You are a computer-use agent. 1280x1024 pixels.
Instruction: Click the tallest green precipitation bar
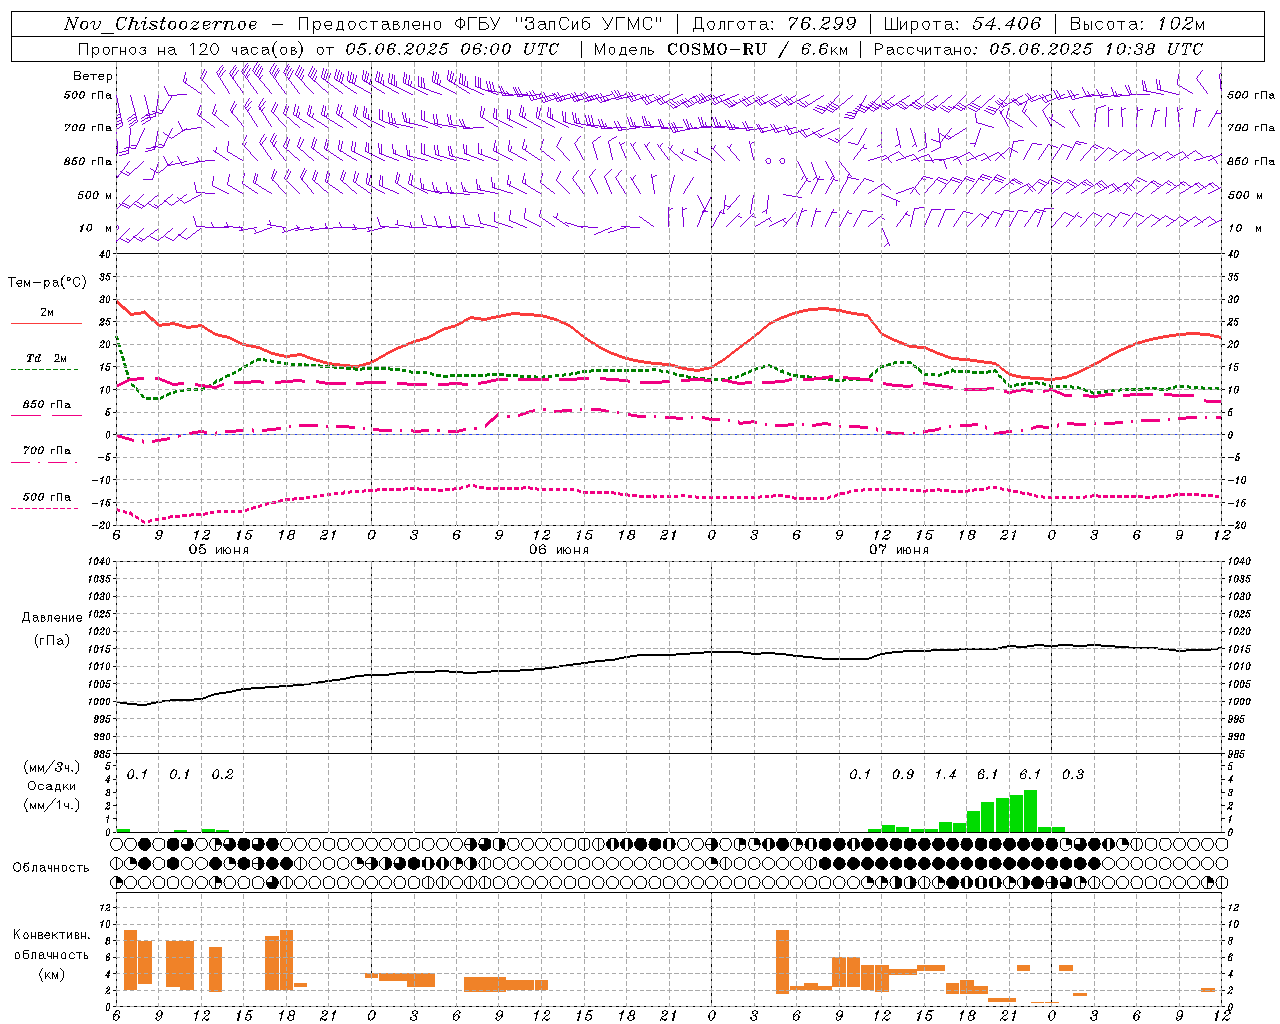click(1030, 811)
